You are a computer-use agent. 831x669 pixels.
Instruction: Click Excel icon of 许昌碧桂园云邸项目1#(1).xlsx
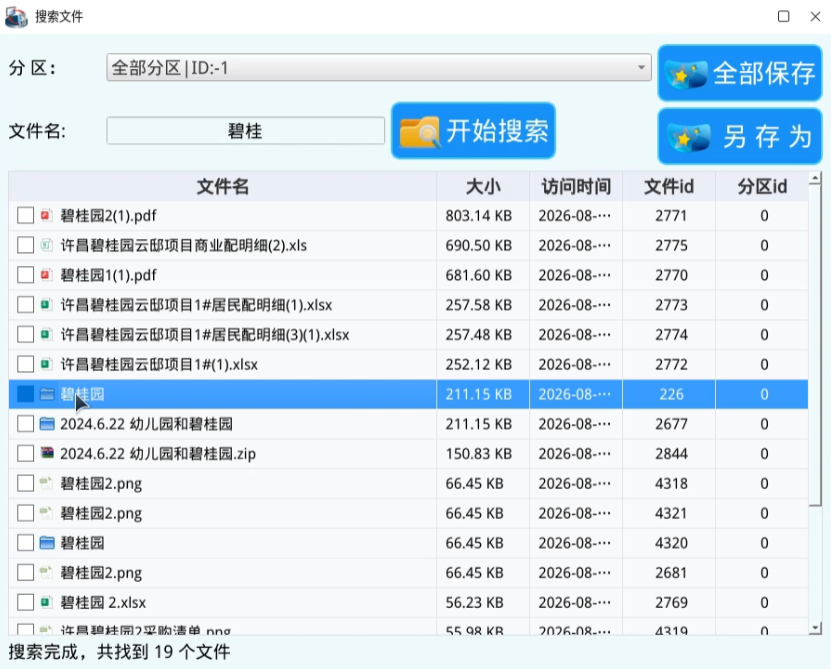47,364
